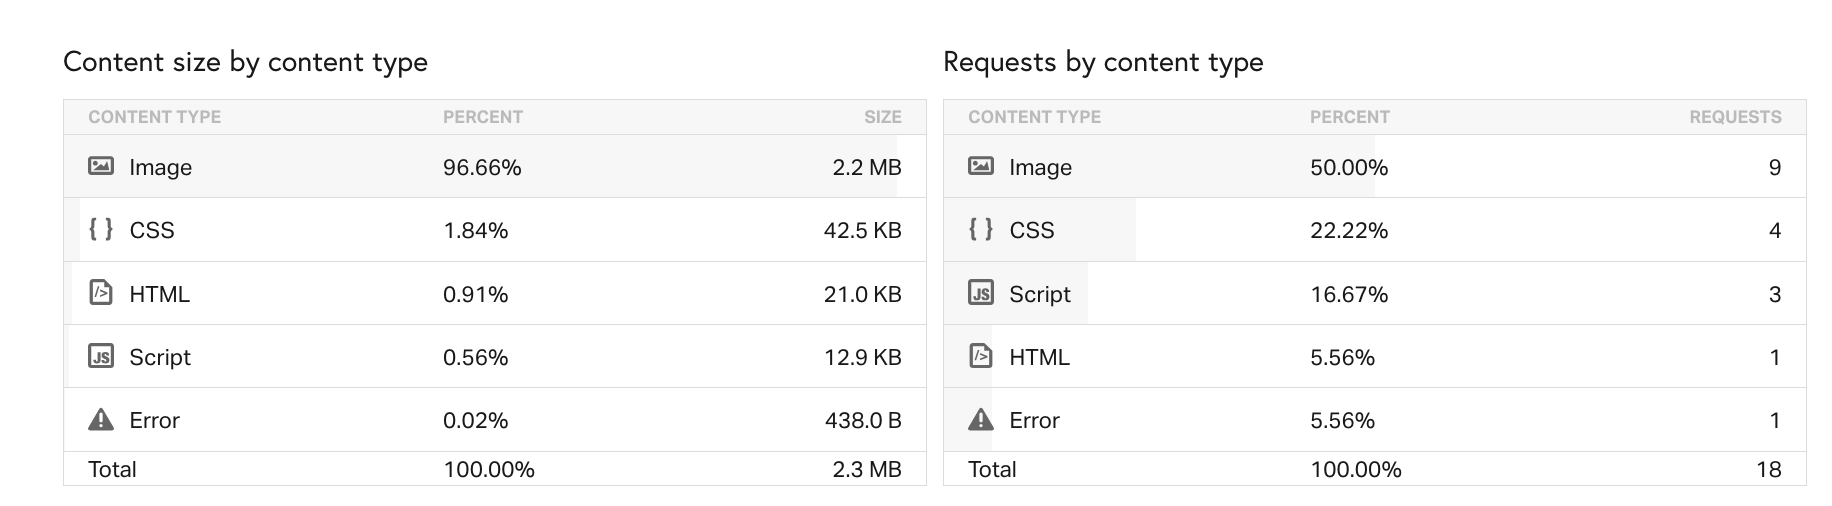
Task: Sort by REQUESTS column header
Action: 1735,117
